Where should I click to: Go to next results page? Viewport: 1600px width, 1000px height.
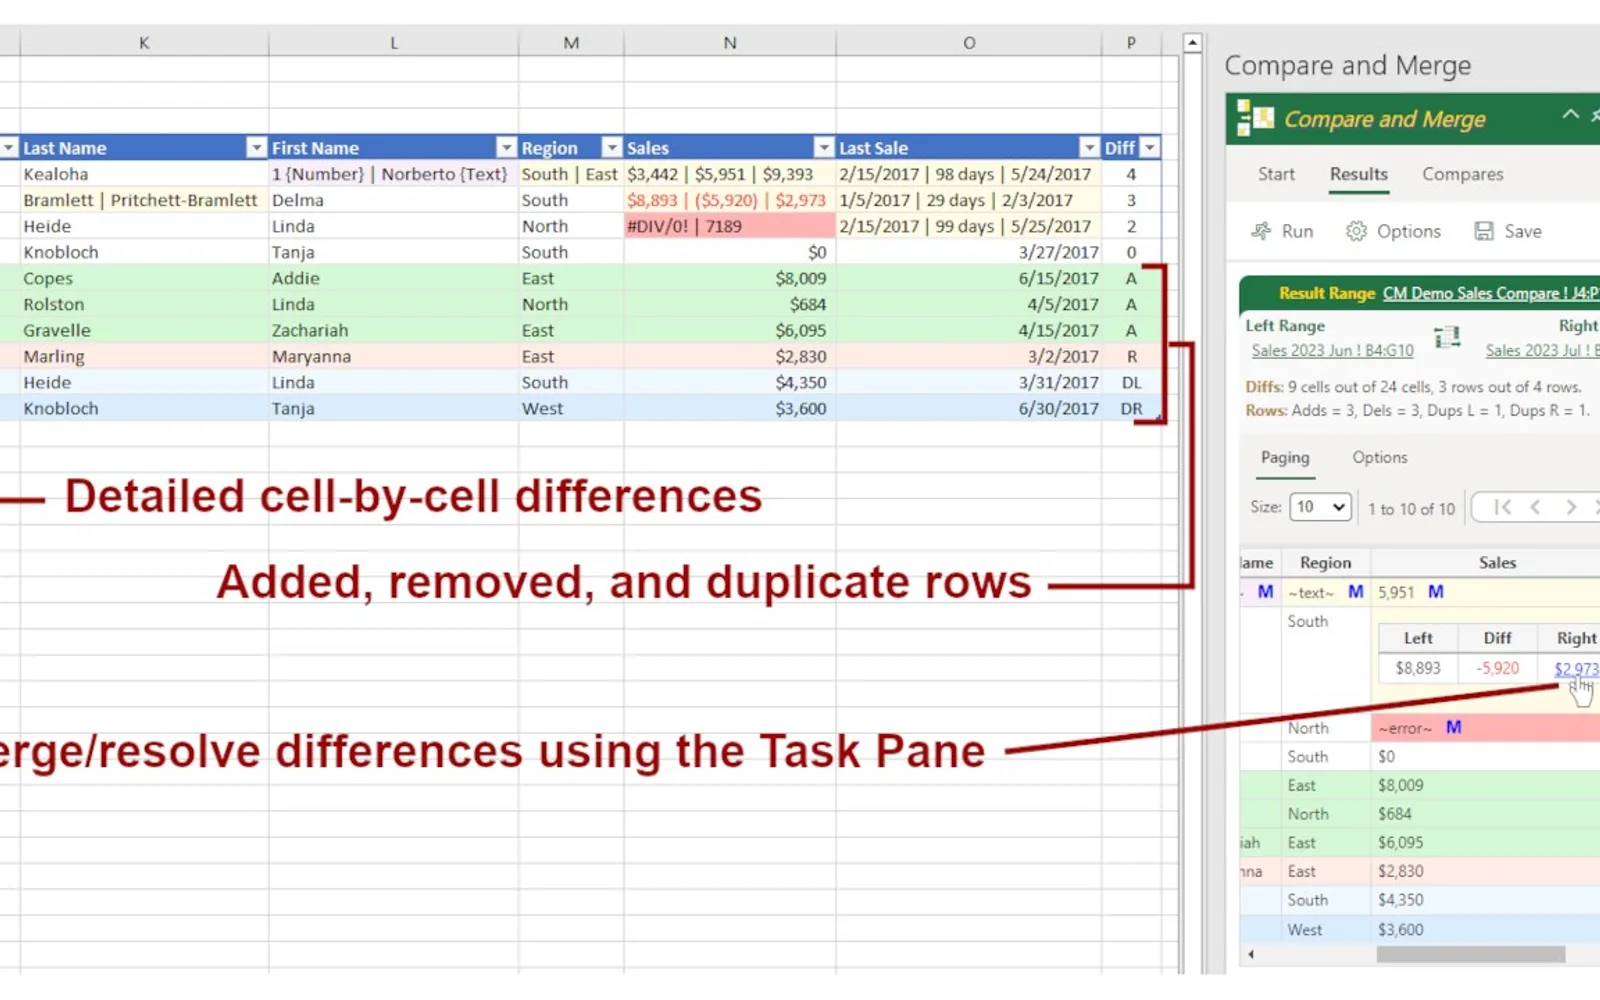click(1571, 507)
